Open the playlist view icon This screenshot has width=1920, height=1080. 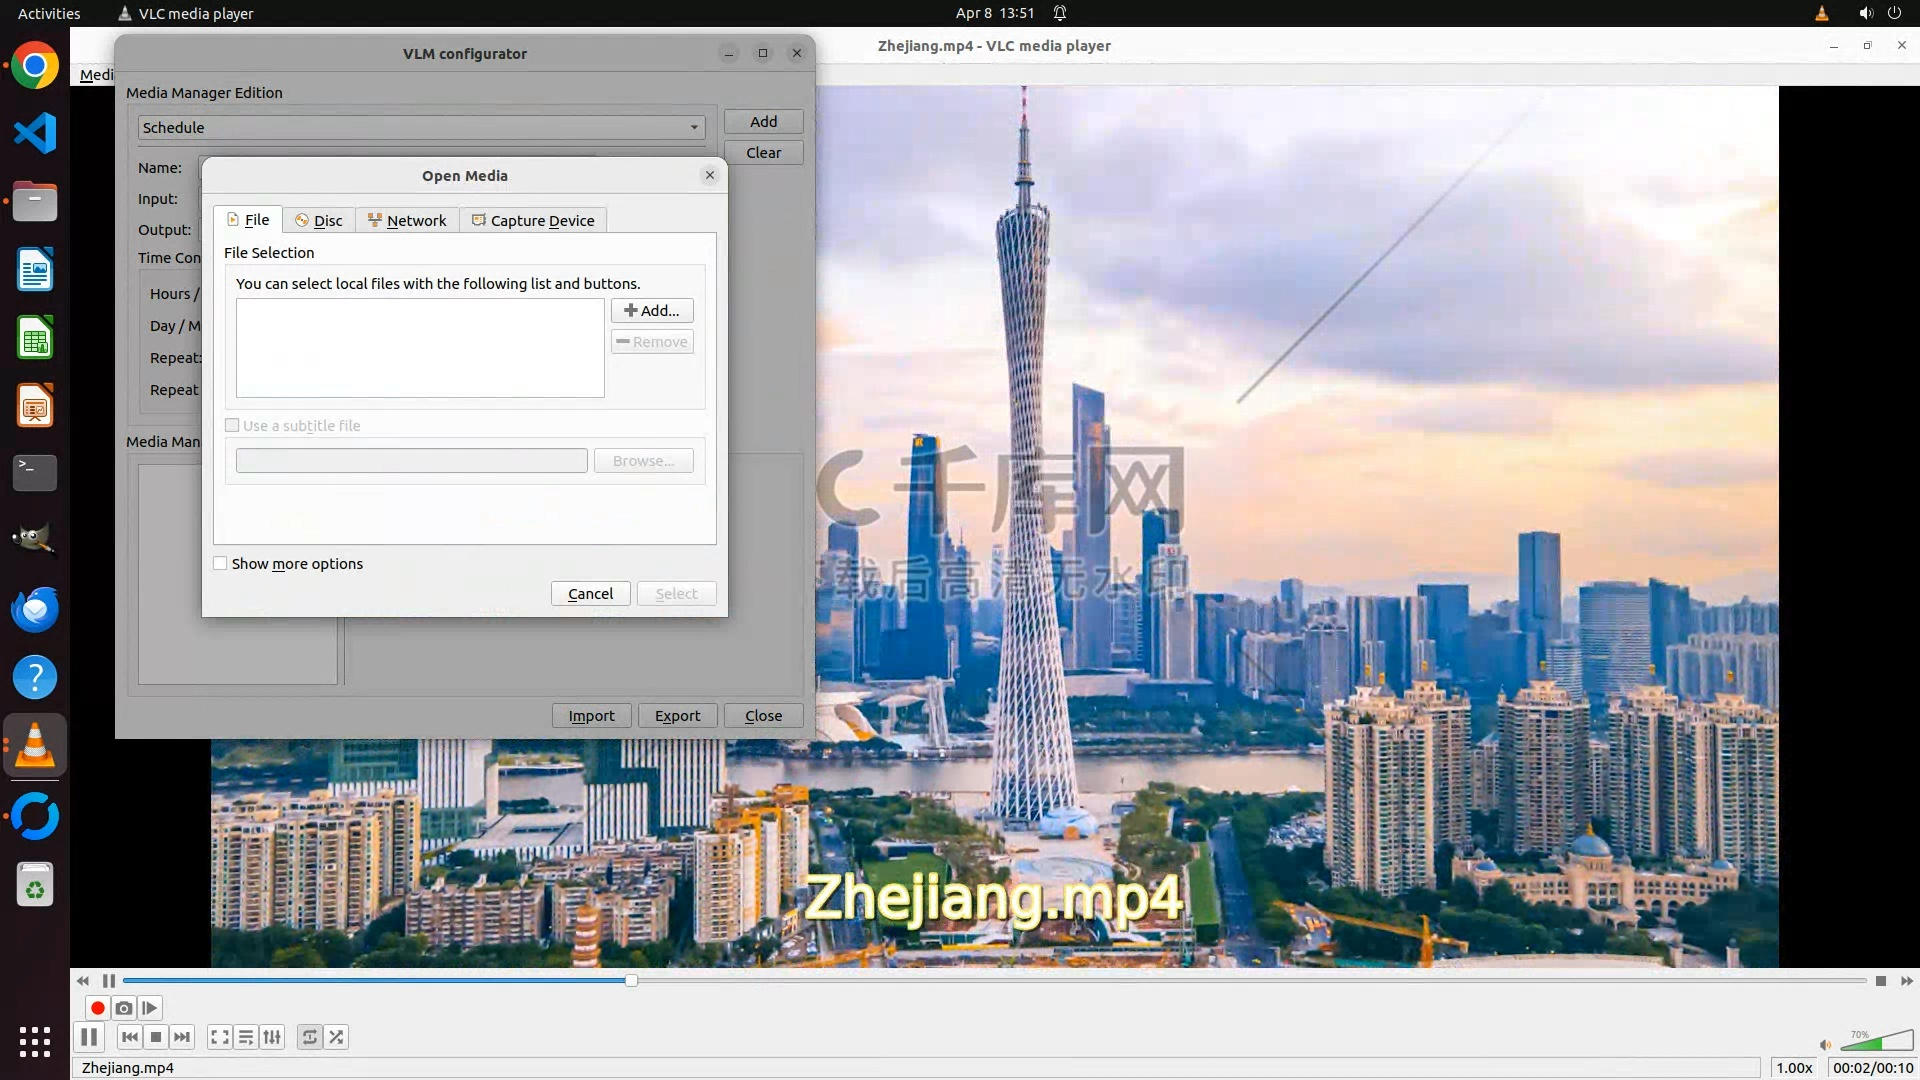coord(246,1037)
